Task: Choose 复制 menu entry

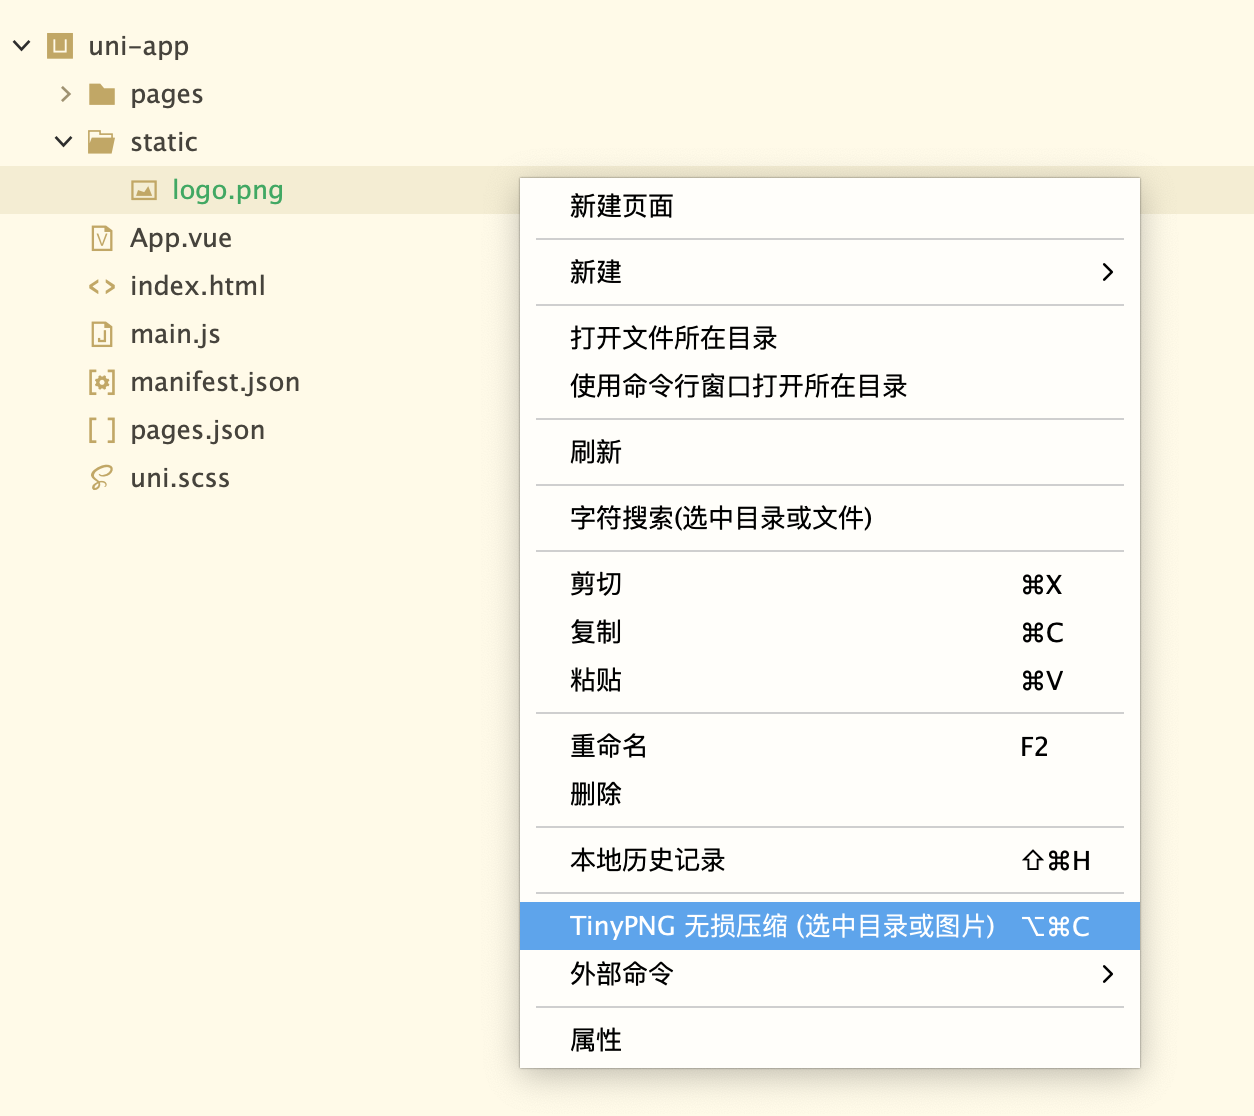Action: pyautogui.click(x=830, y=632)
